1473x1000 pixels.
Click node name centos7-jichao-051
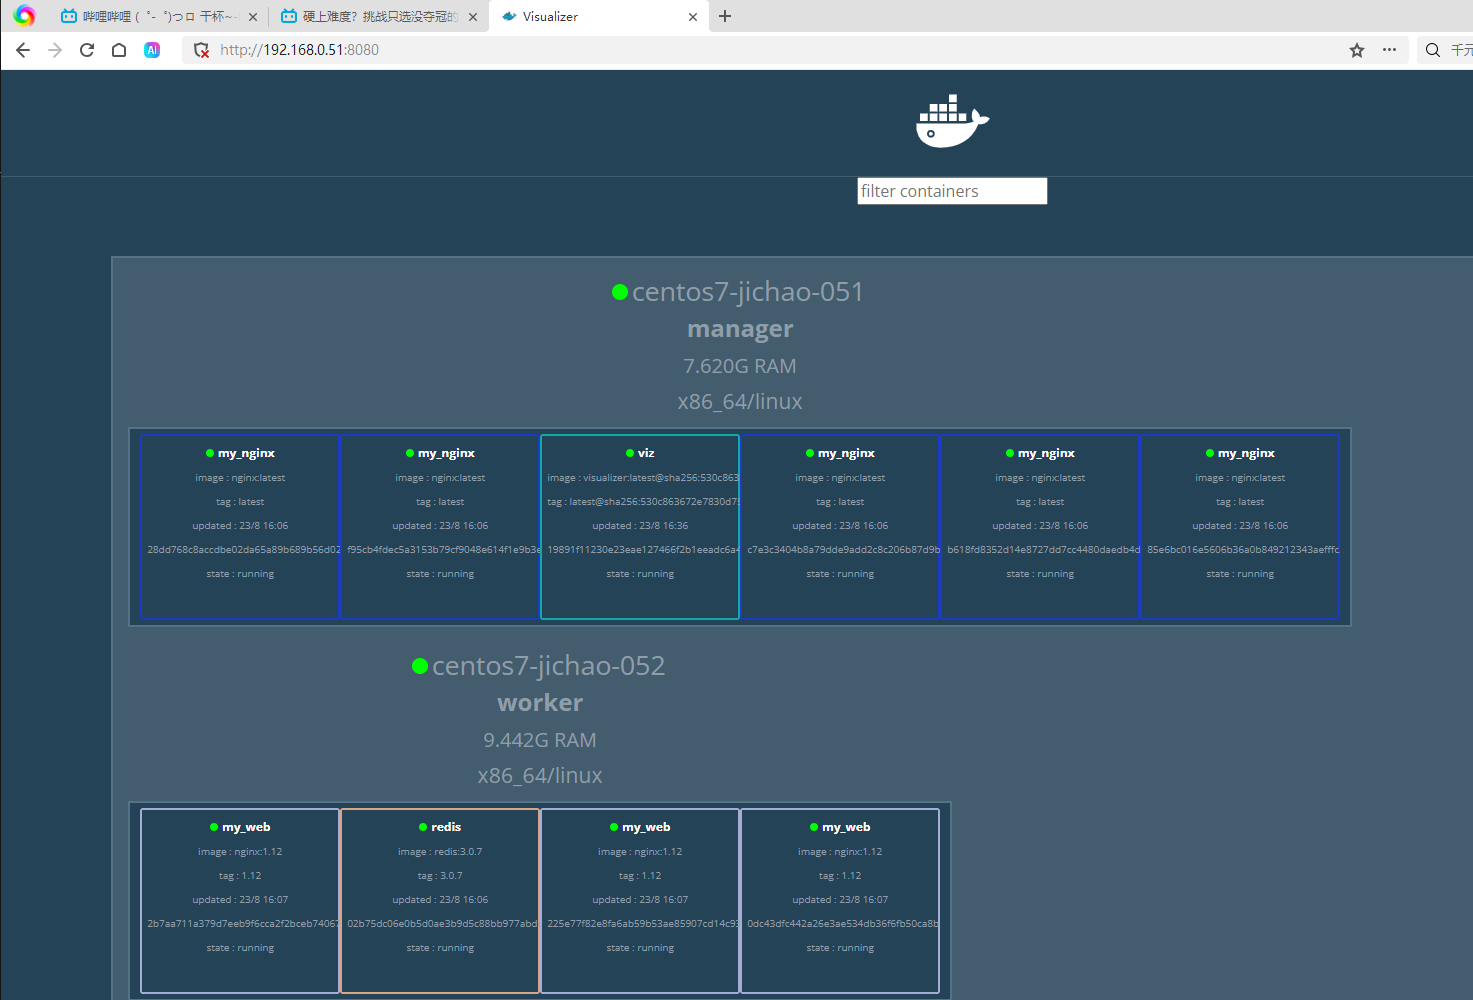pyautogui.click(x=747, y=292)
